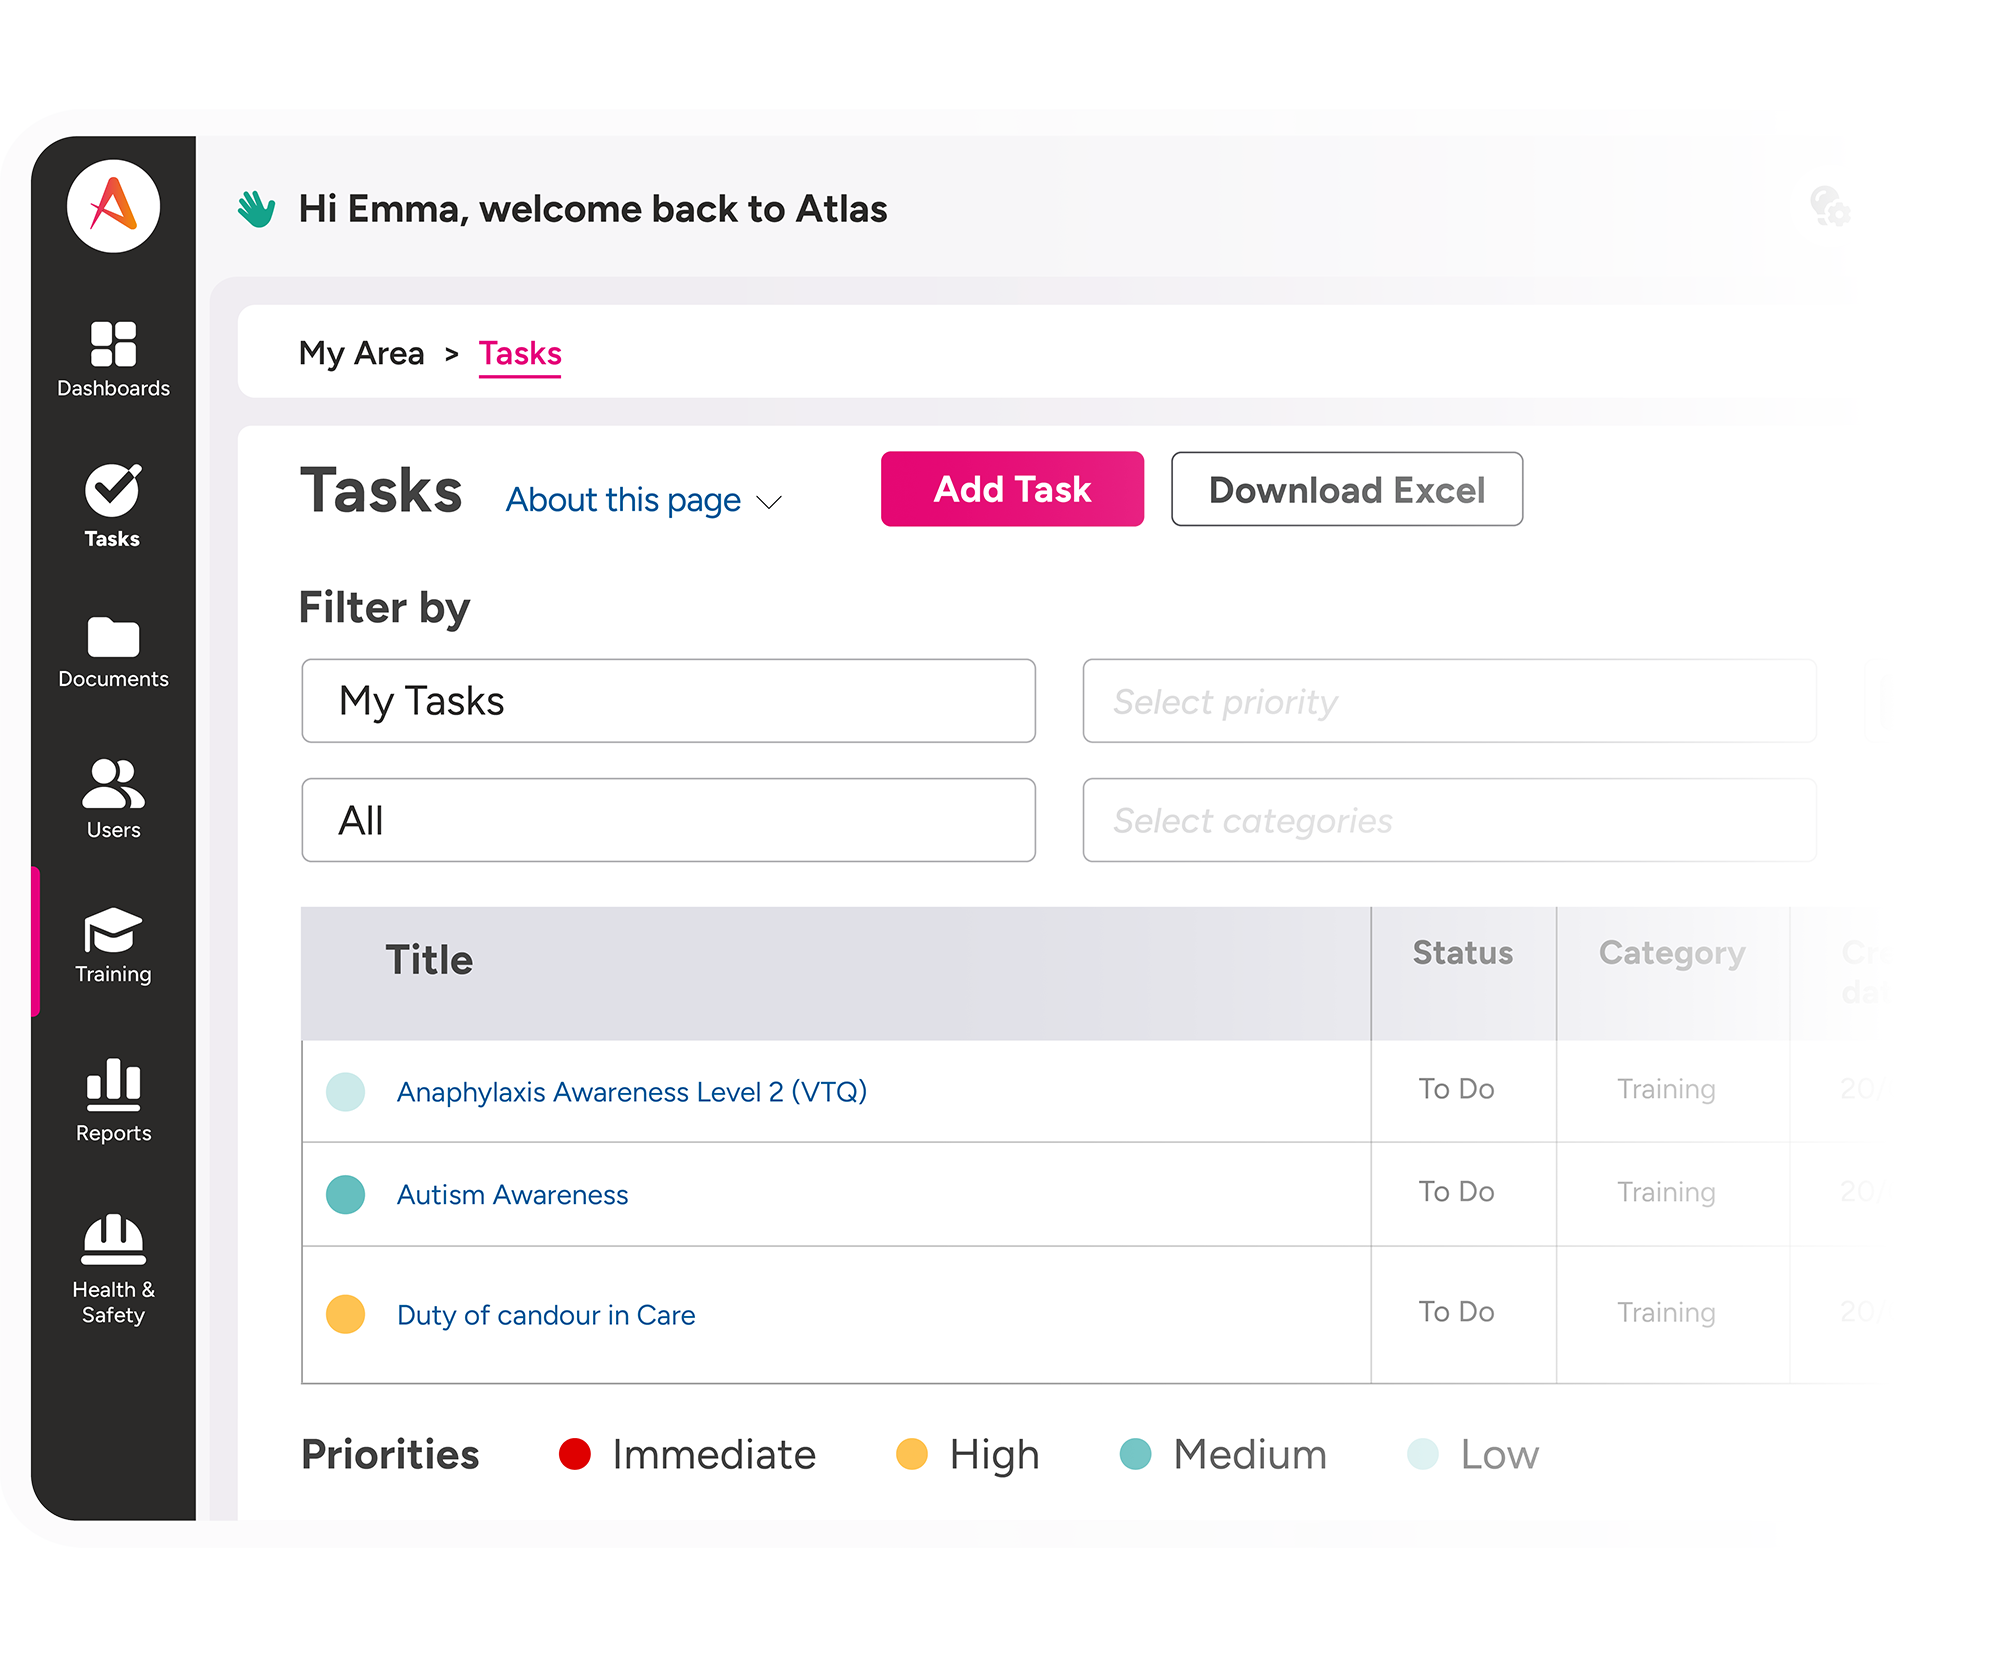Screen dimensions: 2004x1656
Task: Open the Training graduation cap icon
Action: tap(113, 930)
